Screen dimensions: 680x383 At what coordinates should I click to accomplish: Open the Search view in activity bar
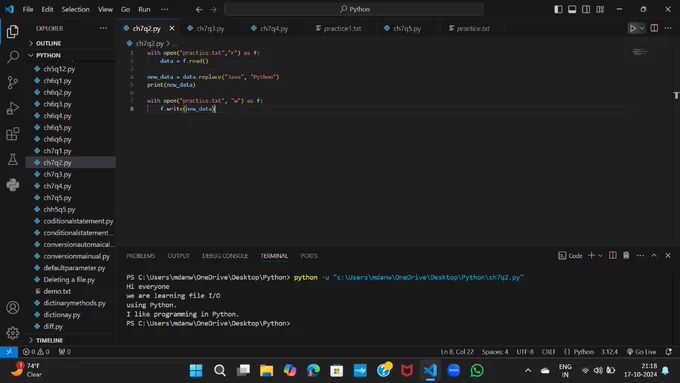point(13,57)
